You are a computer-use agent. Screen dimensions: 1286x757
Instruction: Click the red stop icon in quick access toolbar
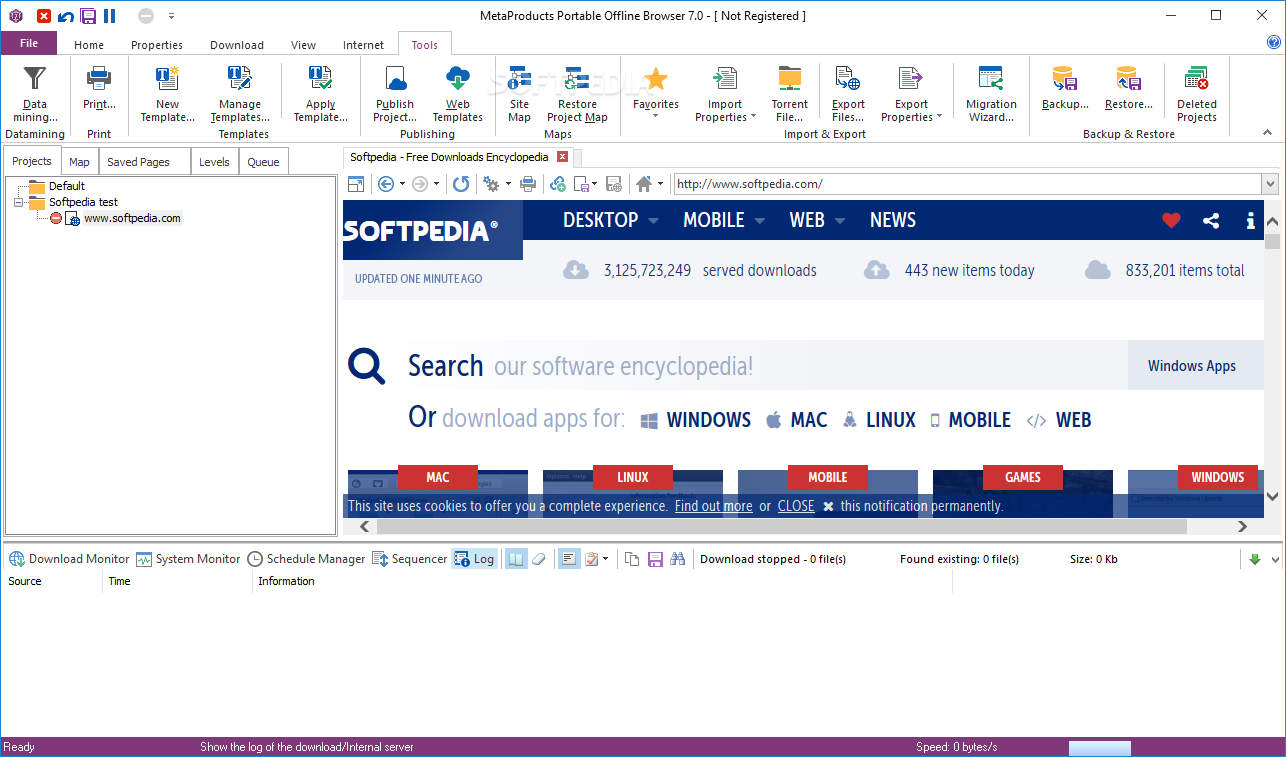click(44, 16)
